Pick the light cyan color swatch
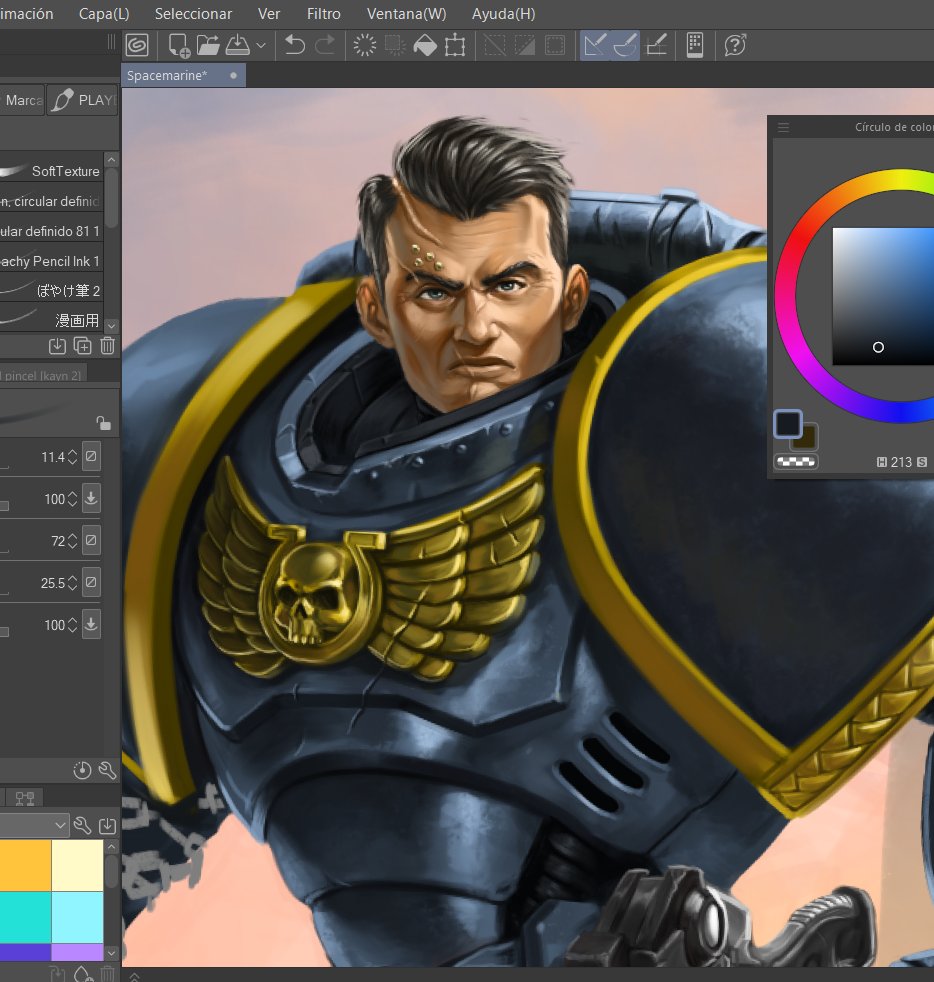934x982 pixels. click(77, 917)
